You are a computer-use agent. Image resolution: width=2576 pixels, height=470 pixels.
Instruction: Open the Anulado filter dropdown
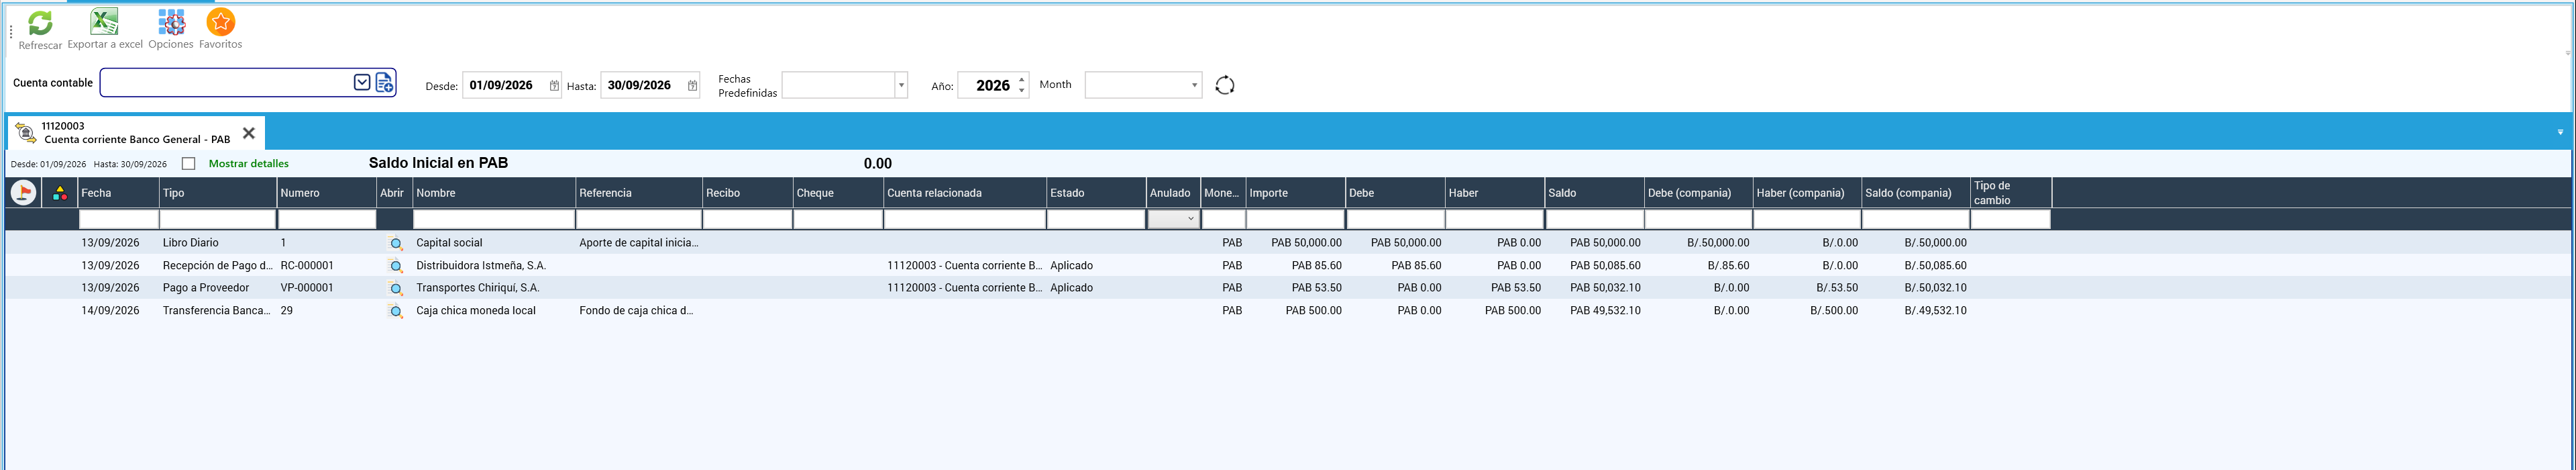1190,219
